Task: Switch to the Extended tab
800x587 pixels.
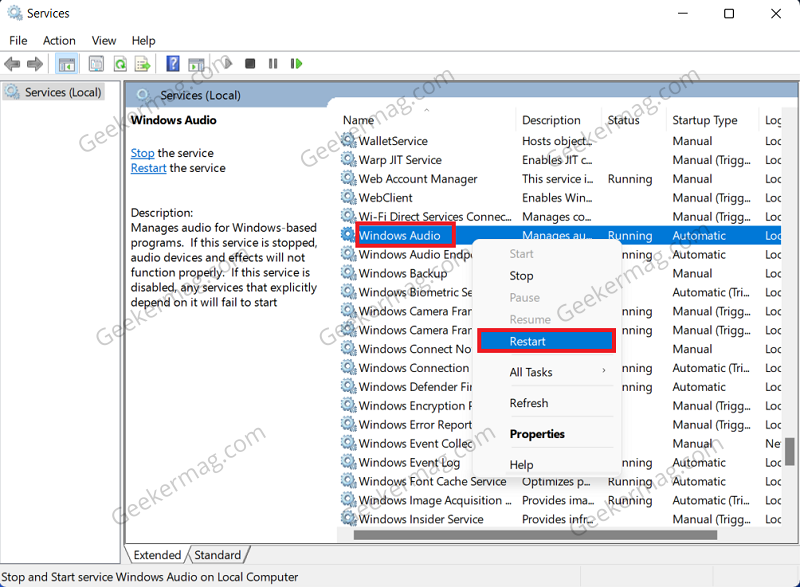Action: click(x=157, y=554)
